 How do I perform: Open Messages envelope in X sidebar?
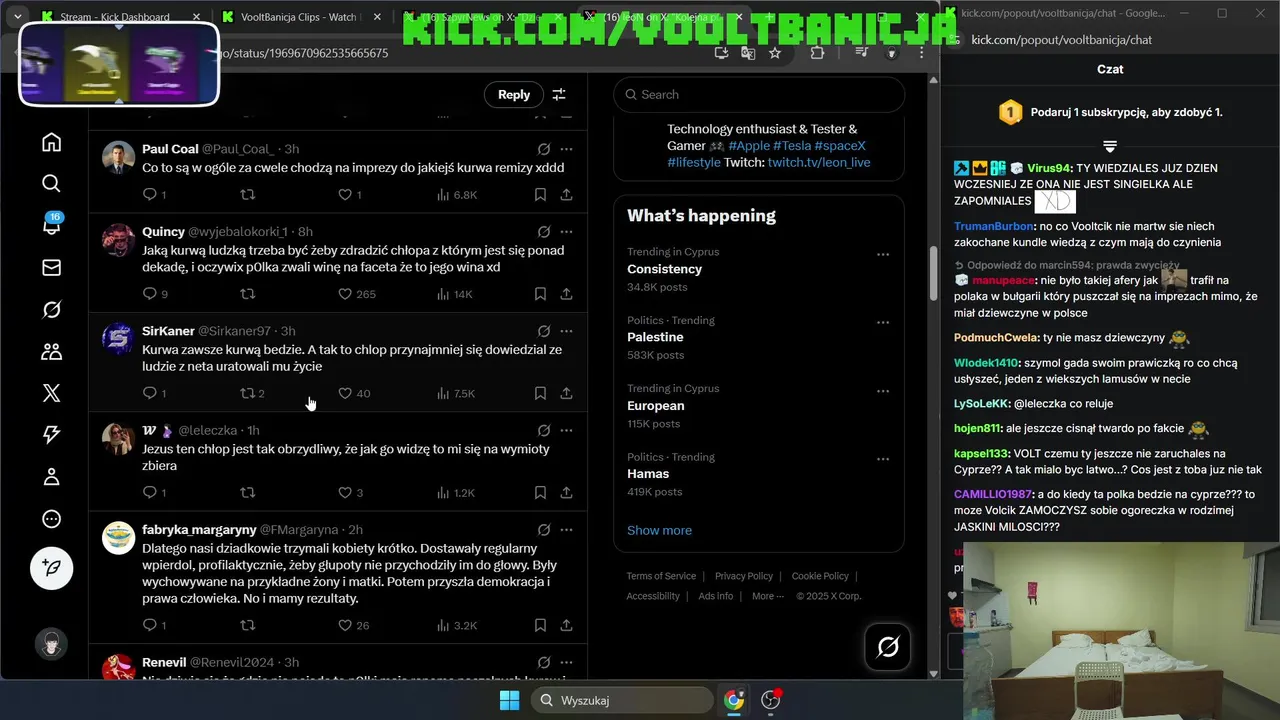(51, 268)
